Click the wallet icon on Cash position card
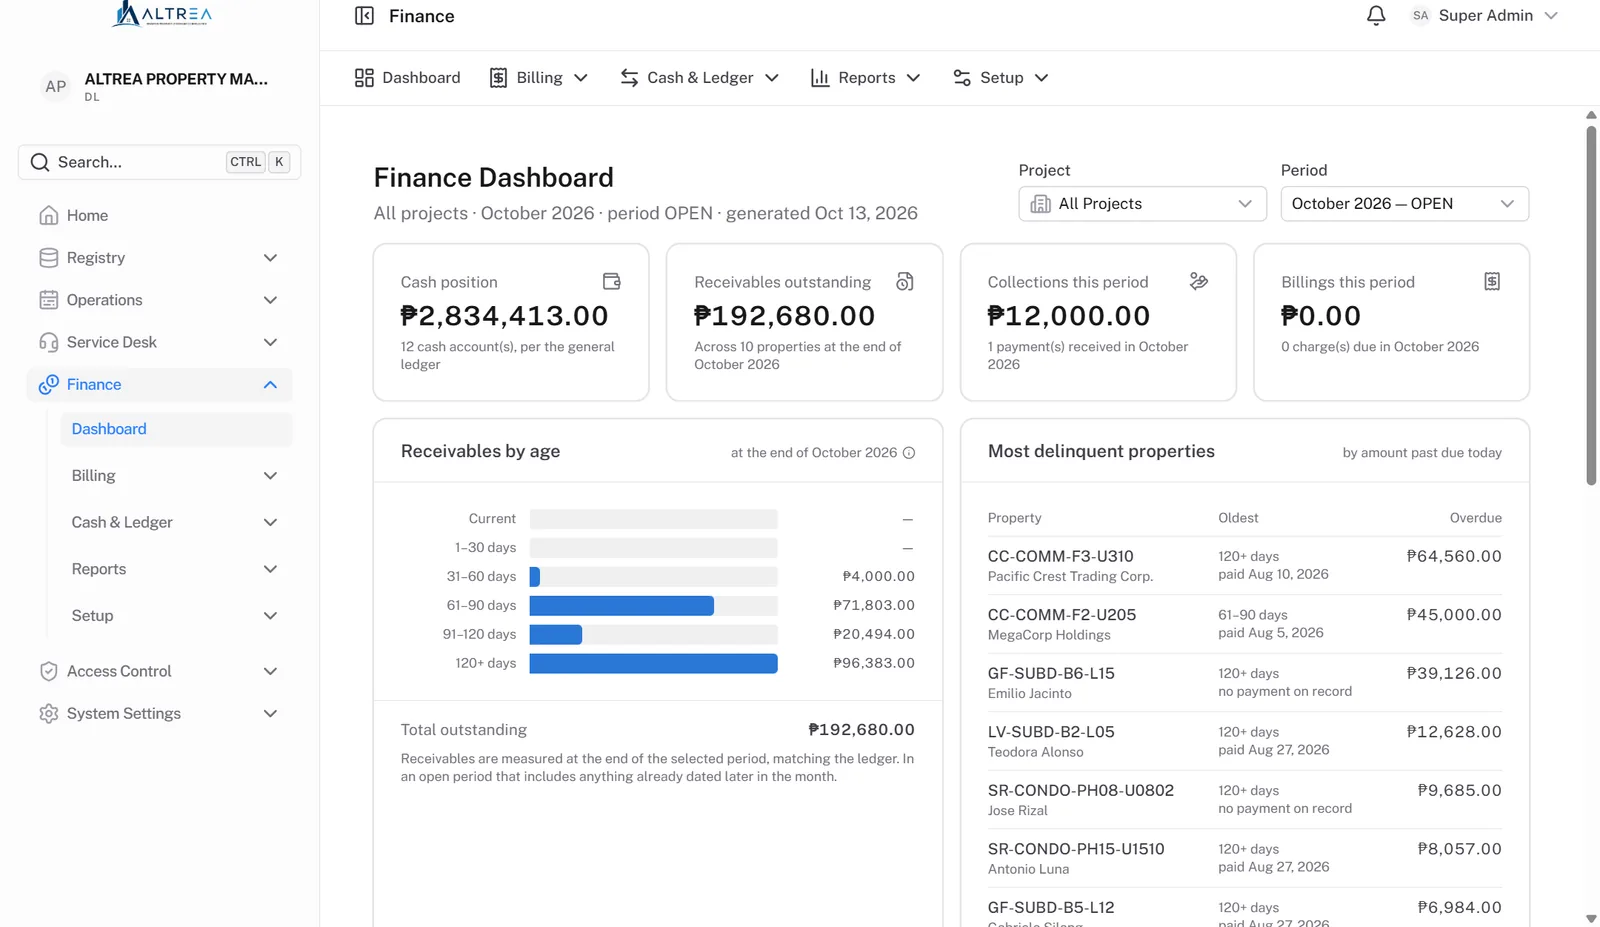 click(x=612, y=282)
